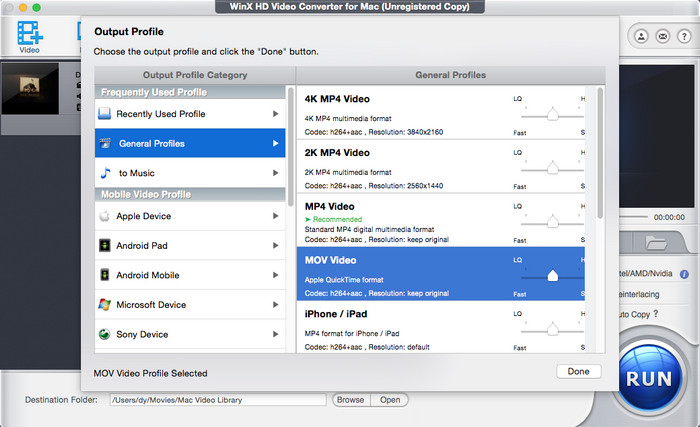Click quality slider for MOV Video
The image size is (700, 427).
(553, 276)
